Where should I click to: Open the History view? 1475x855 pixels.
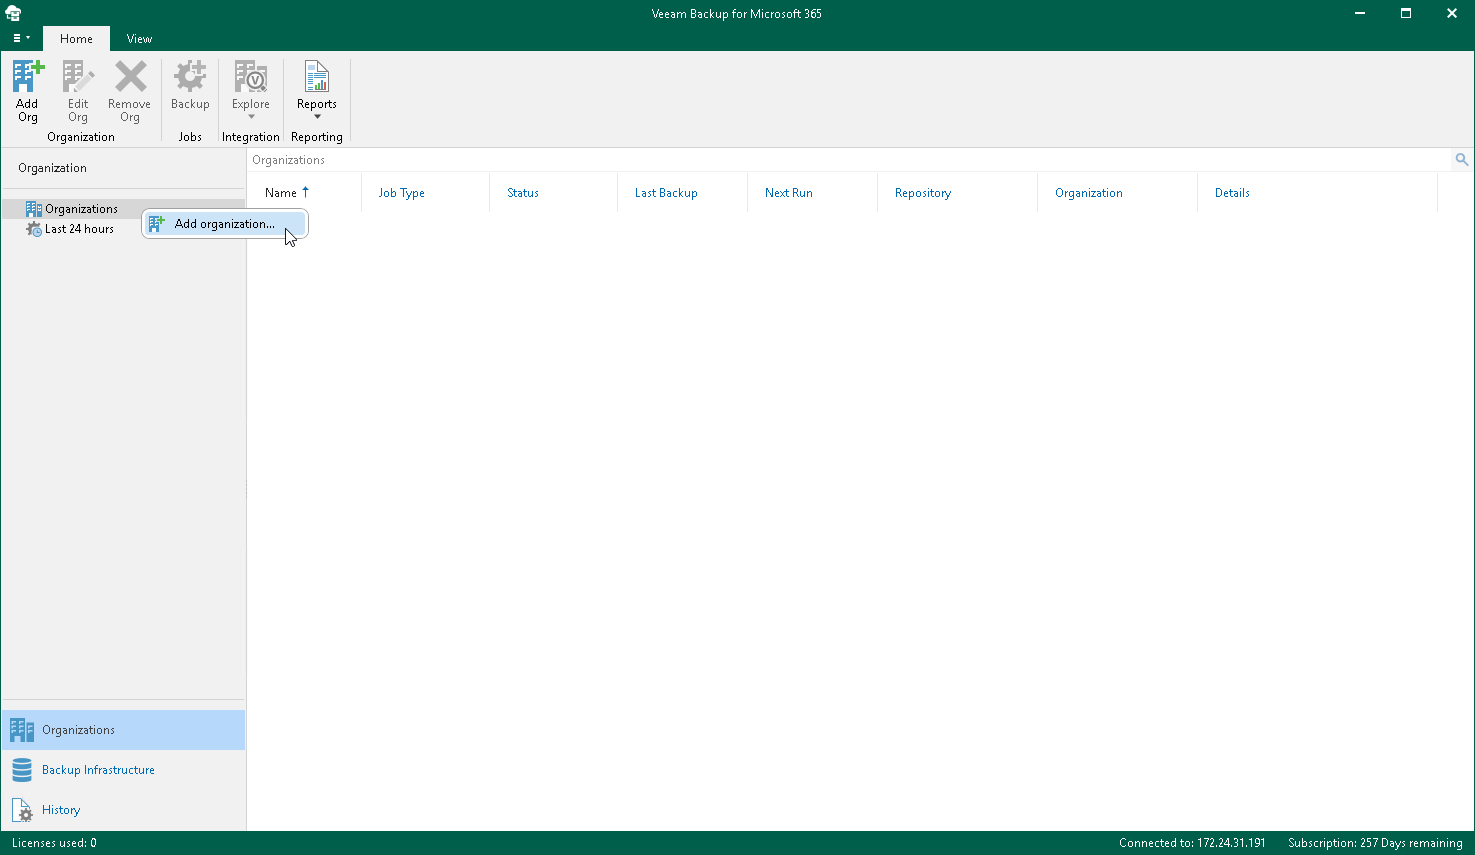tap(123, 810)
